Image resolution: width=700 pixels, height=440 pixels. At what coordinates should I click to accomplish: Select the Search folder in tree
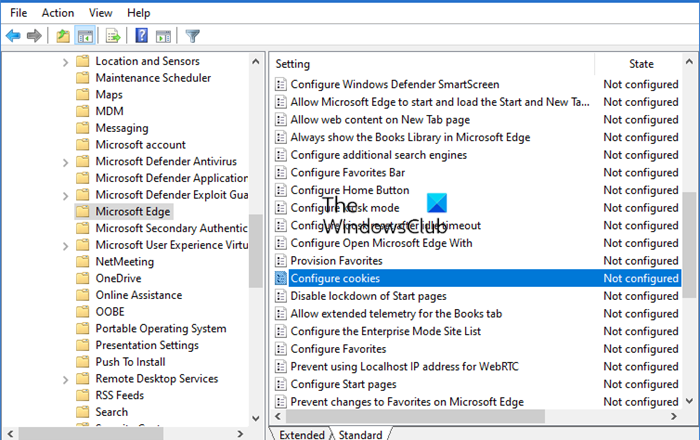coord(112,412)
